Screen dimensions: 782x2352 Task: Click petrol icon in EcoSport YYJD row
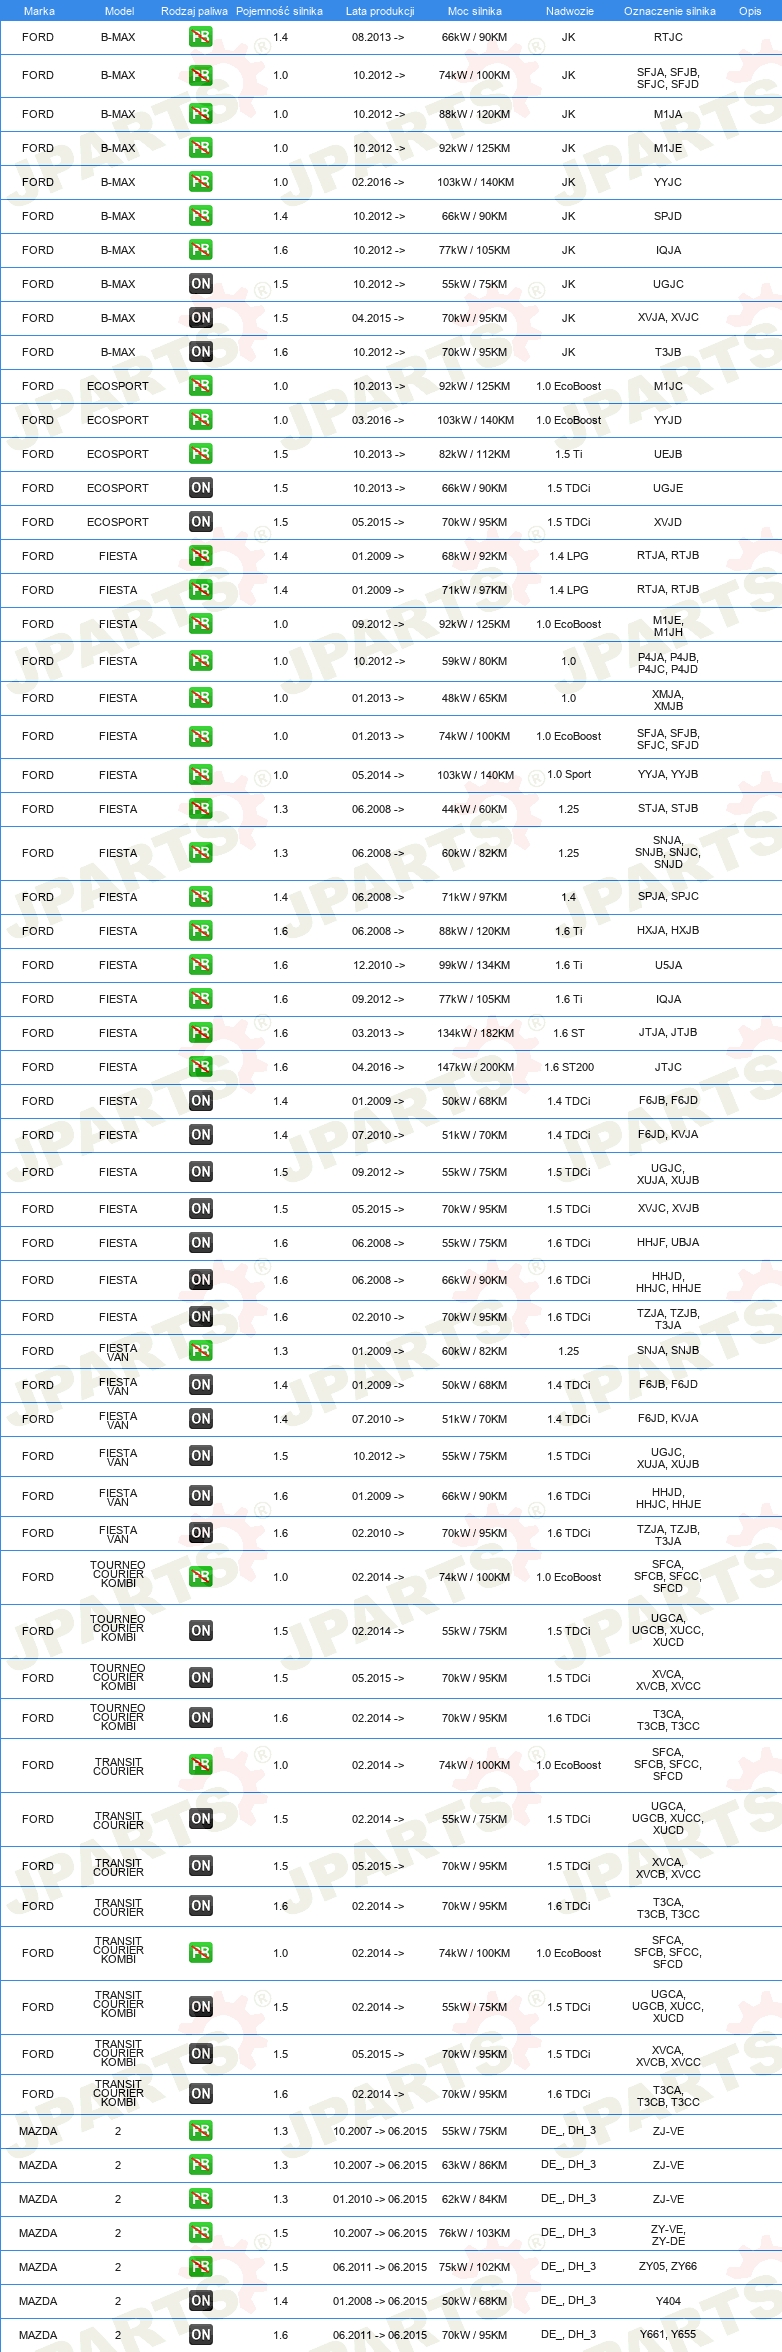click(201, 420)
